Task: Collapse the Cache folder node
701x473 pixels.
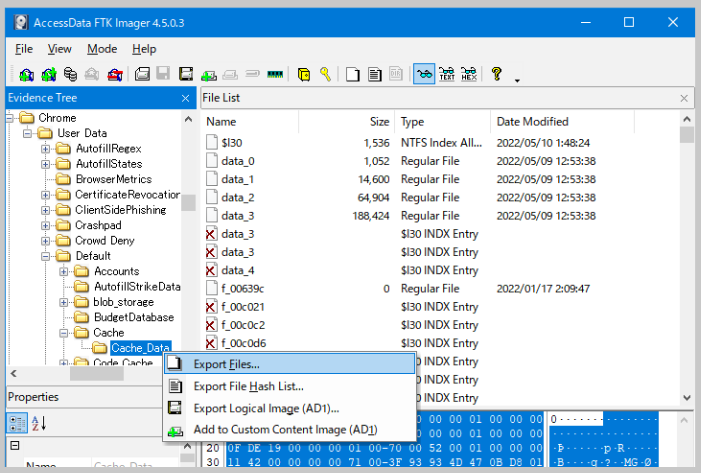Action: [x=64, y=333]
